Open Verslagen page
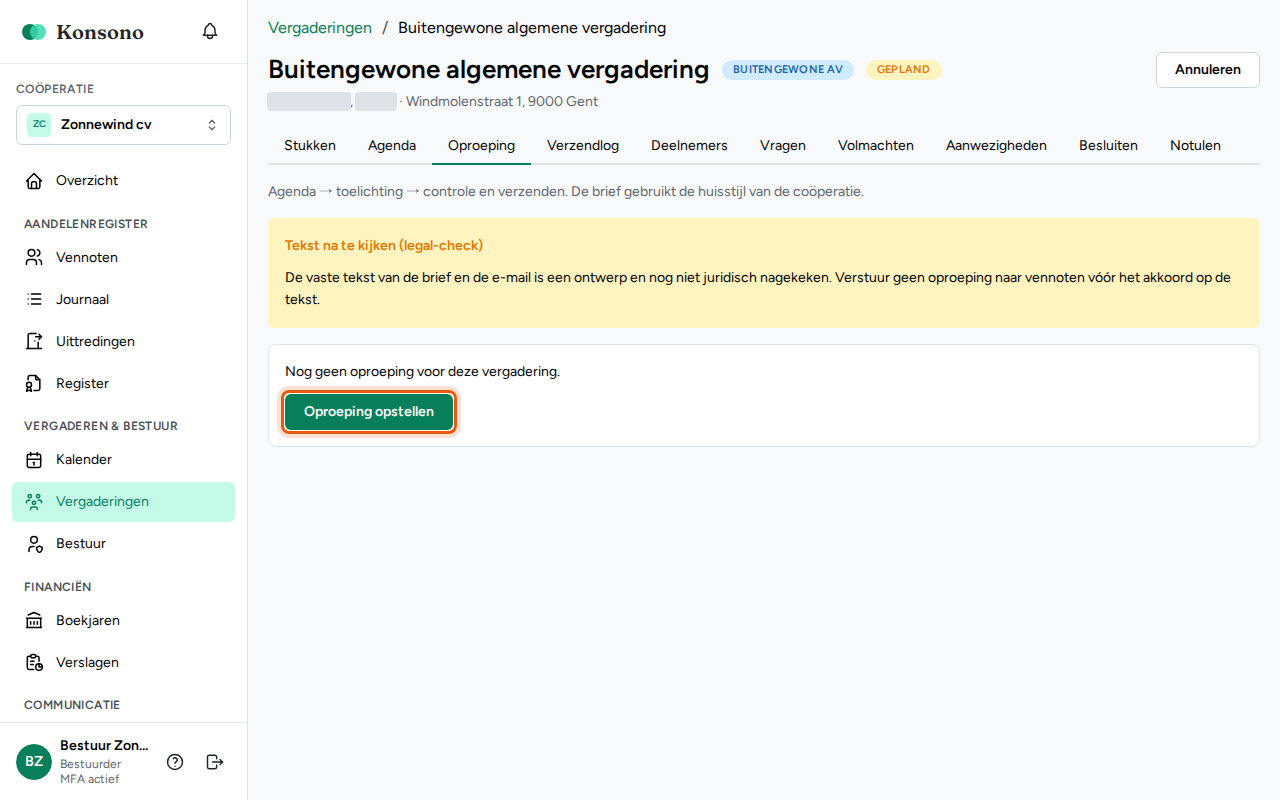This screenshot has height=800, width=1280. [x=123, y=663]
